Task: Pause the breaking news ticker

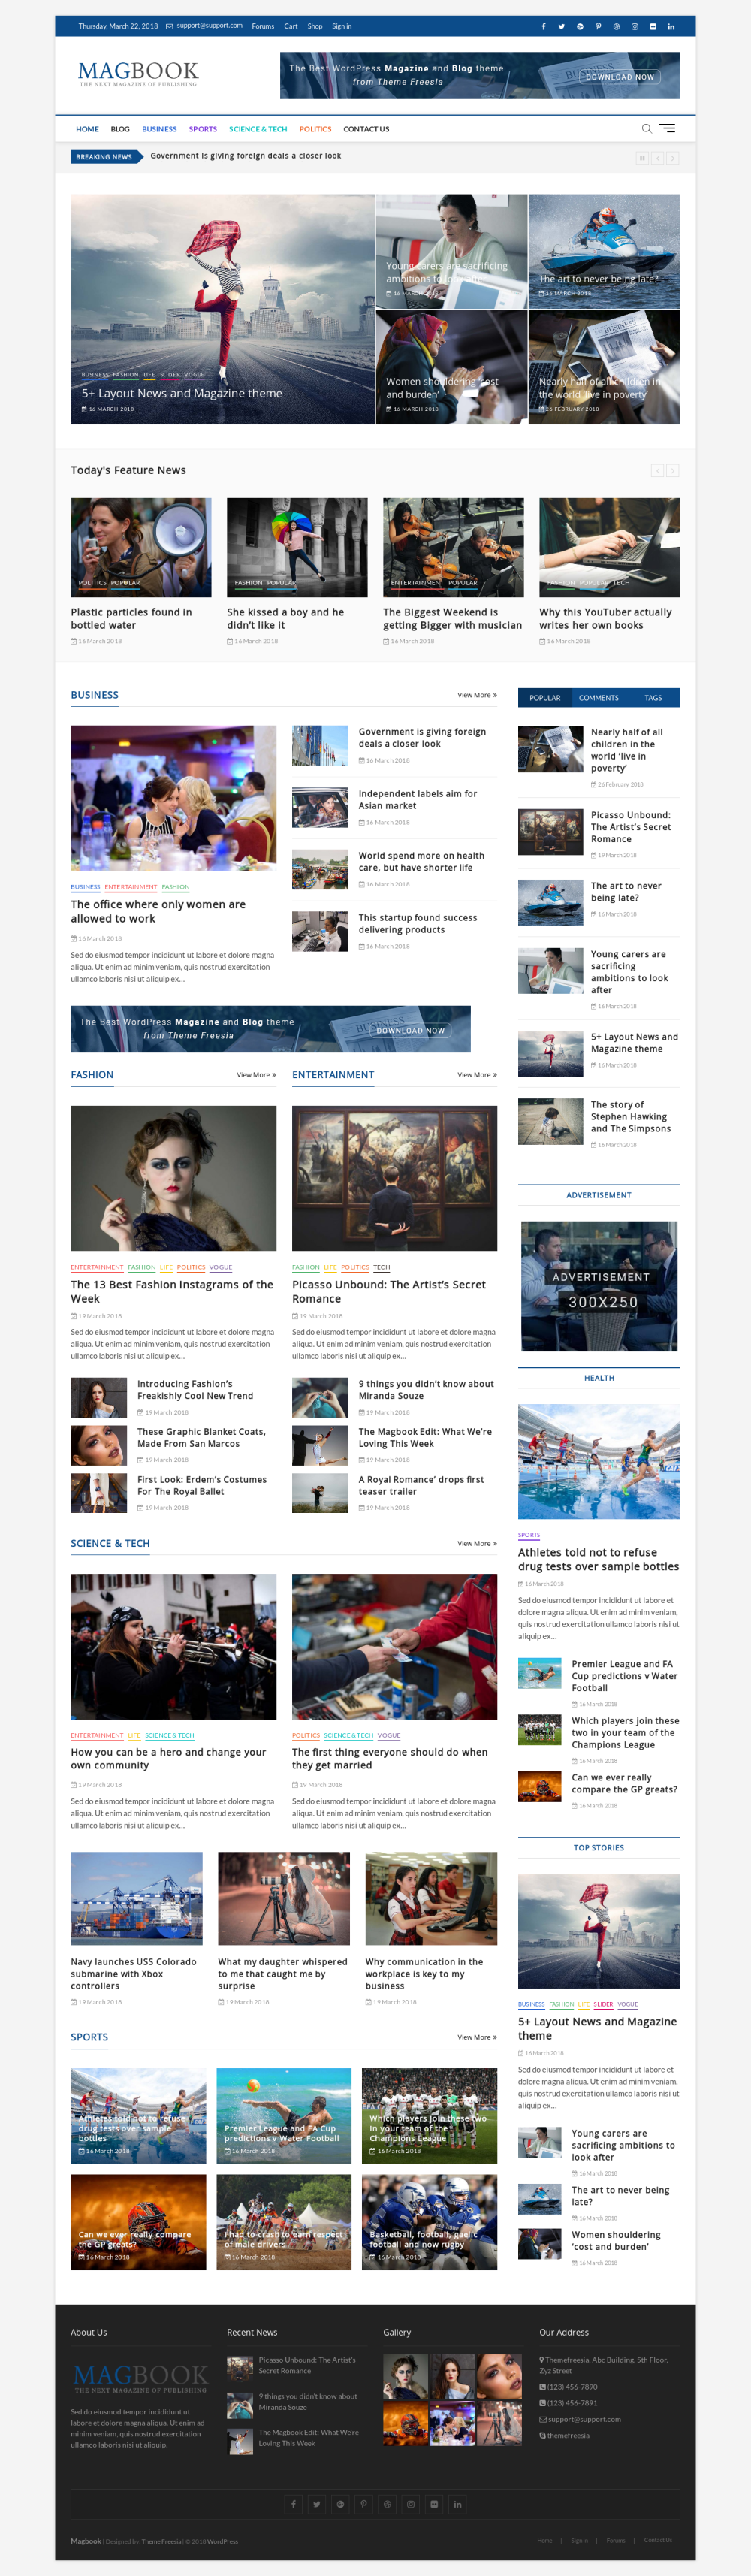Action: 642,157
